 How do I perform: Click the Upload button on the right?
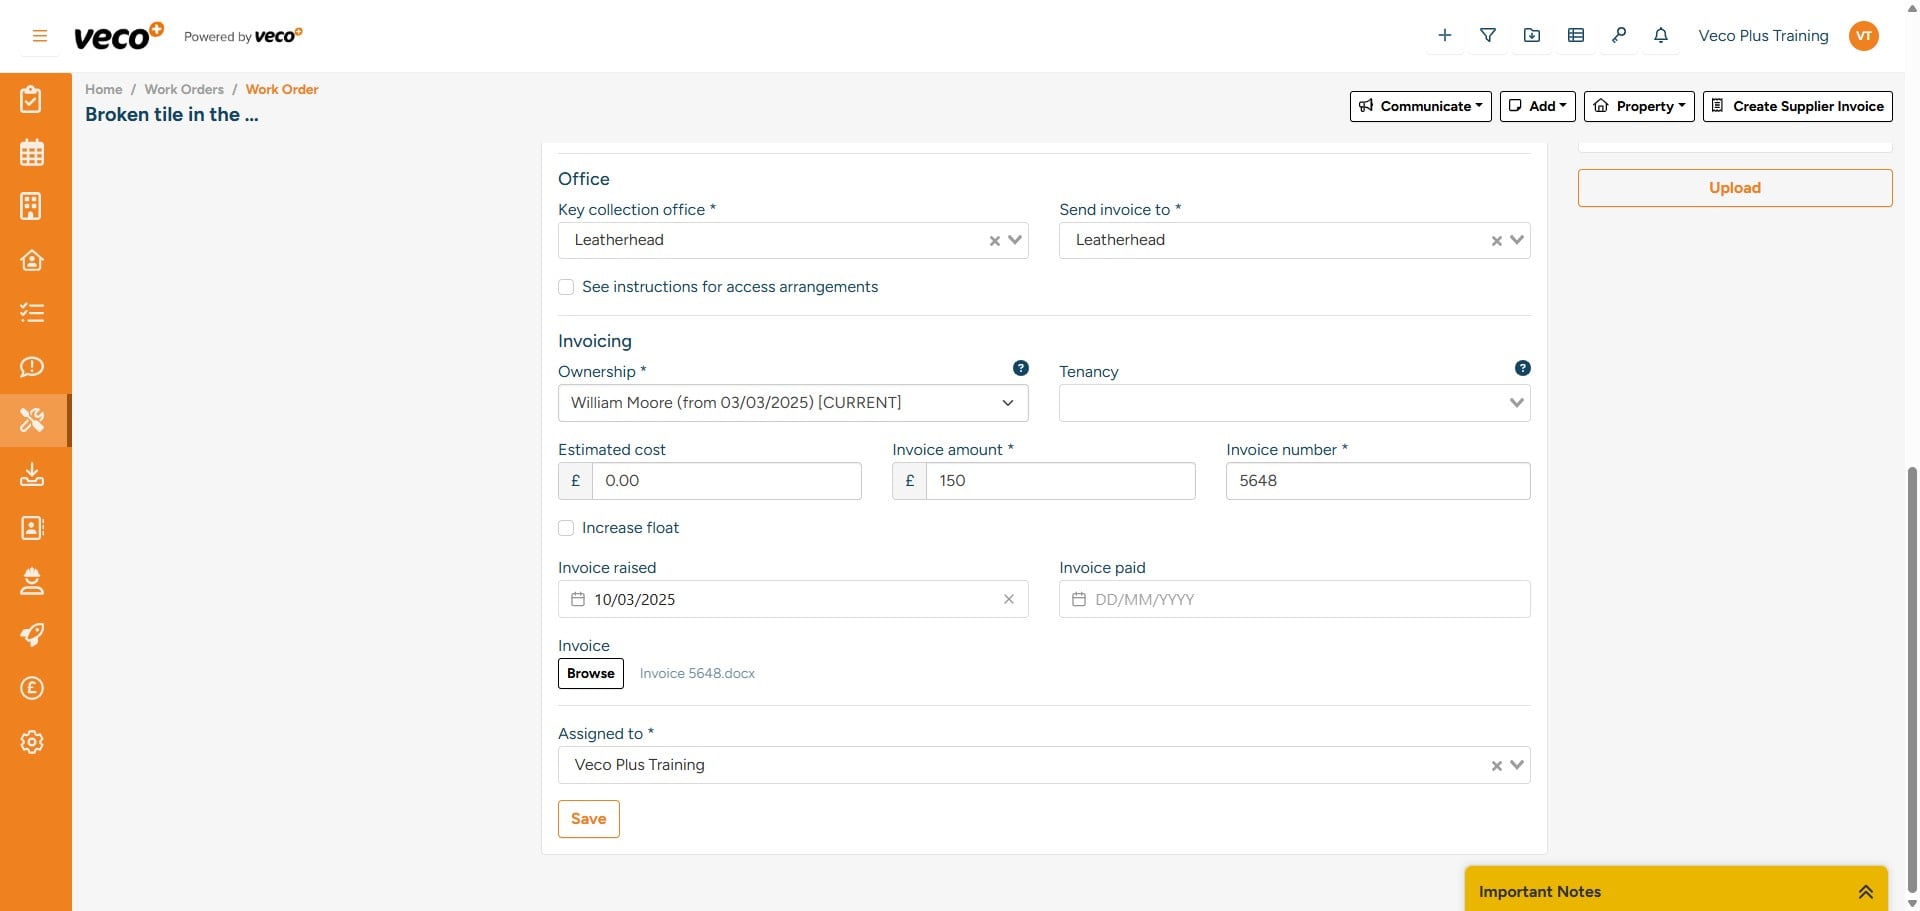(x=1735, y=187)
